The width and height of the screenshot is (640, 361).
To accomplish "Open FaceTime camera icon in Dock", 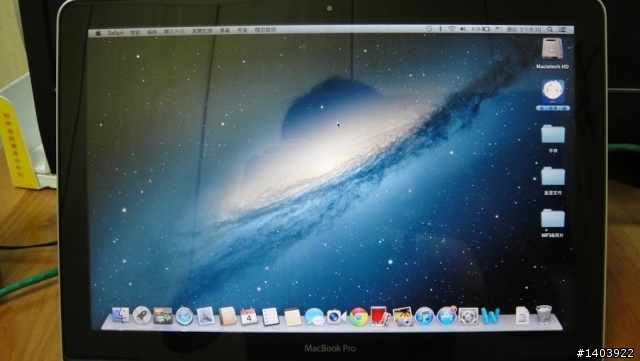I will tap(336, 317).
